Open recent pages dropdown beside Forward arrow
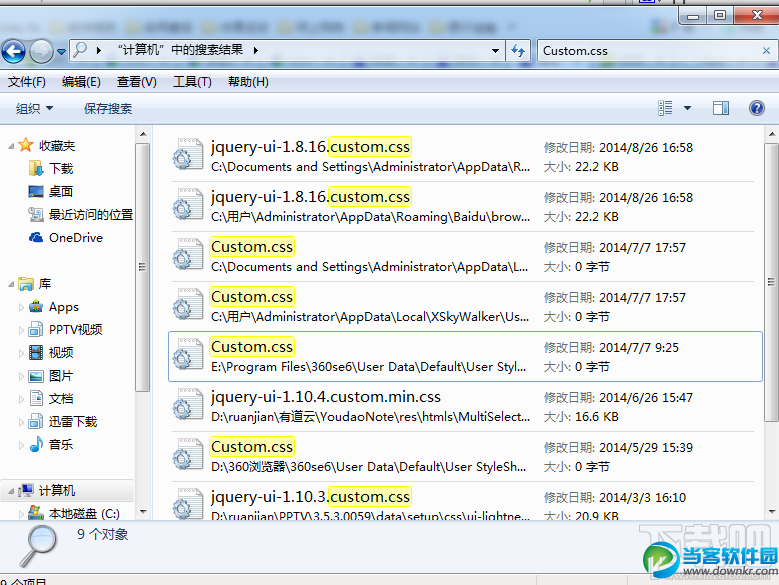The width and height of the screenshot is (779, 585). tap(61, 51)
